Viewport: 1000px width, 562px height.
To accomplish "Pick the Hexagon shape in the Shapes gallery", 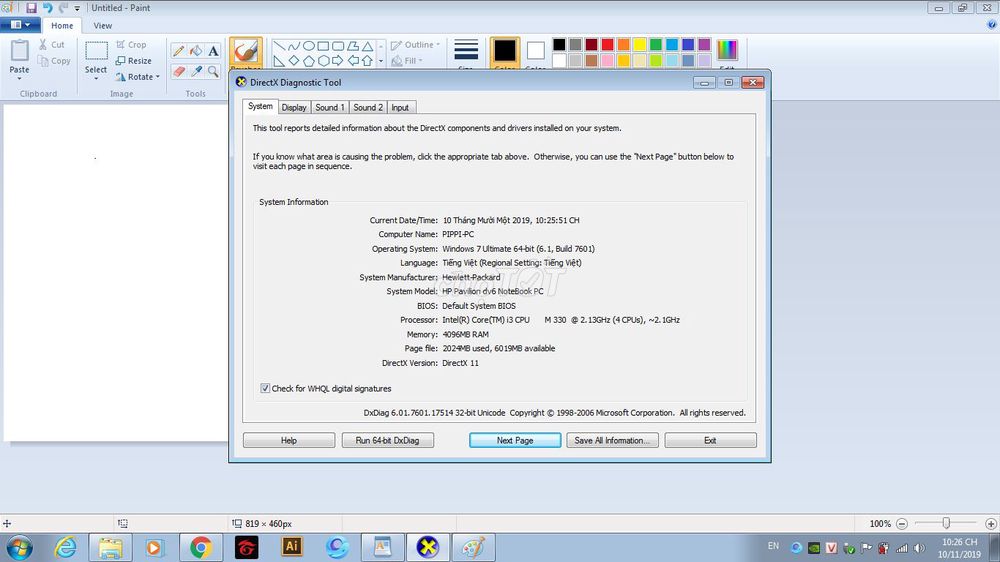I will click(x=323, y=61).
